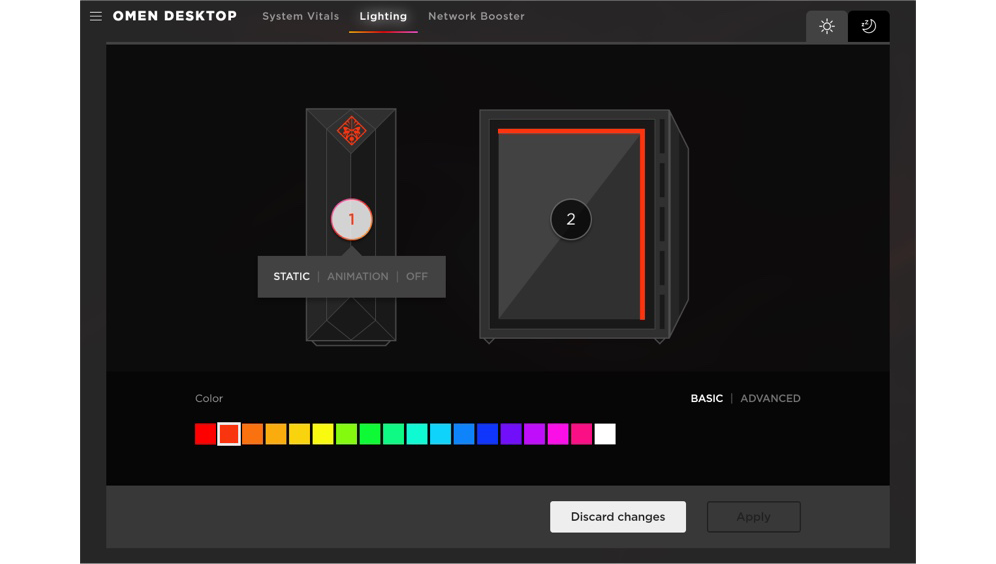Pick the pure green swatch
The image size is (996, 564).
370,434
